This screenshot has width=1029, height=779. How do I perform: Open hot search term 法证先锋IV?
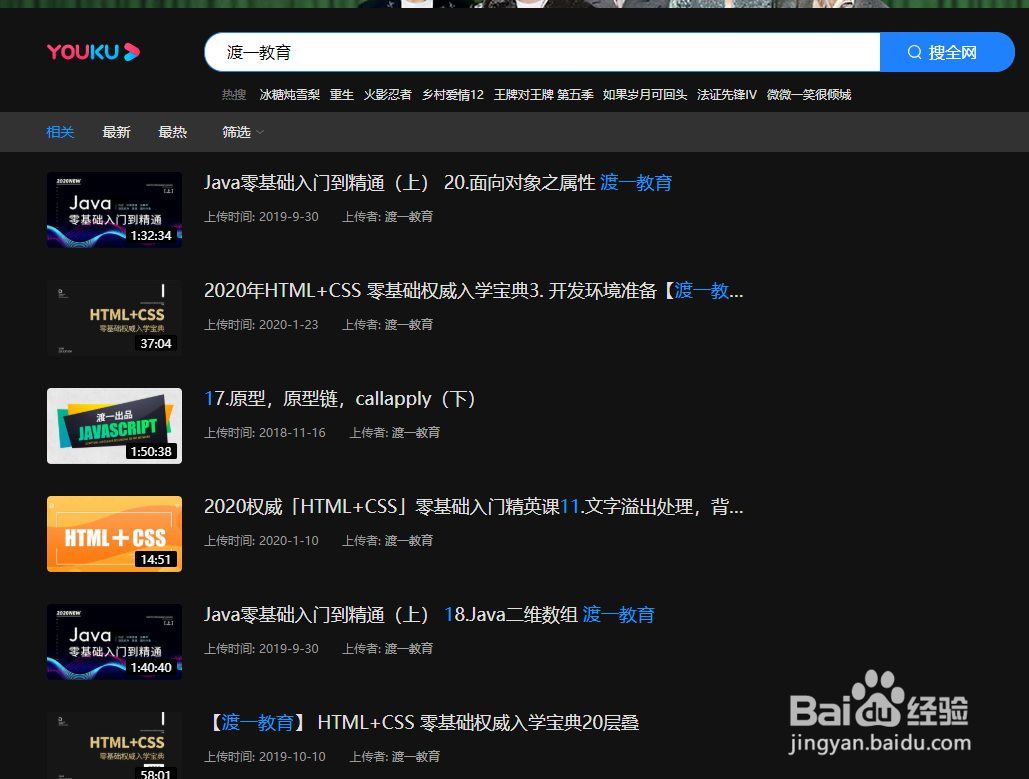[x=727, y=95]
